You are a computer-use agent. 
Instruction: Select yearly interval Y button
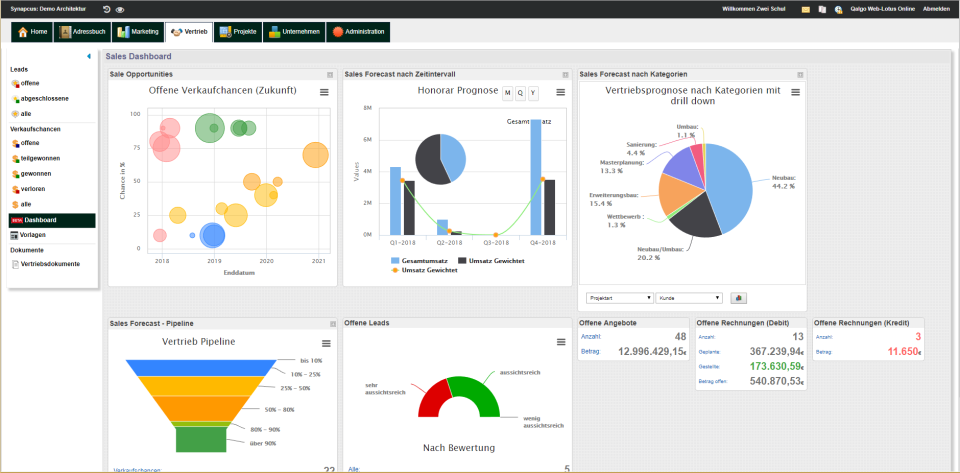[533, 93]
